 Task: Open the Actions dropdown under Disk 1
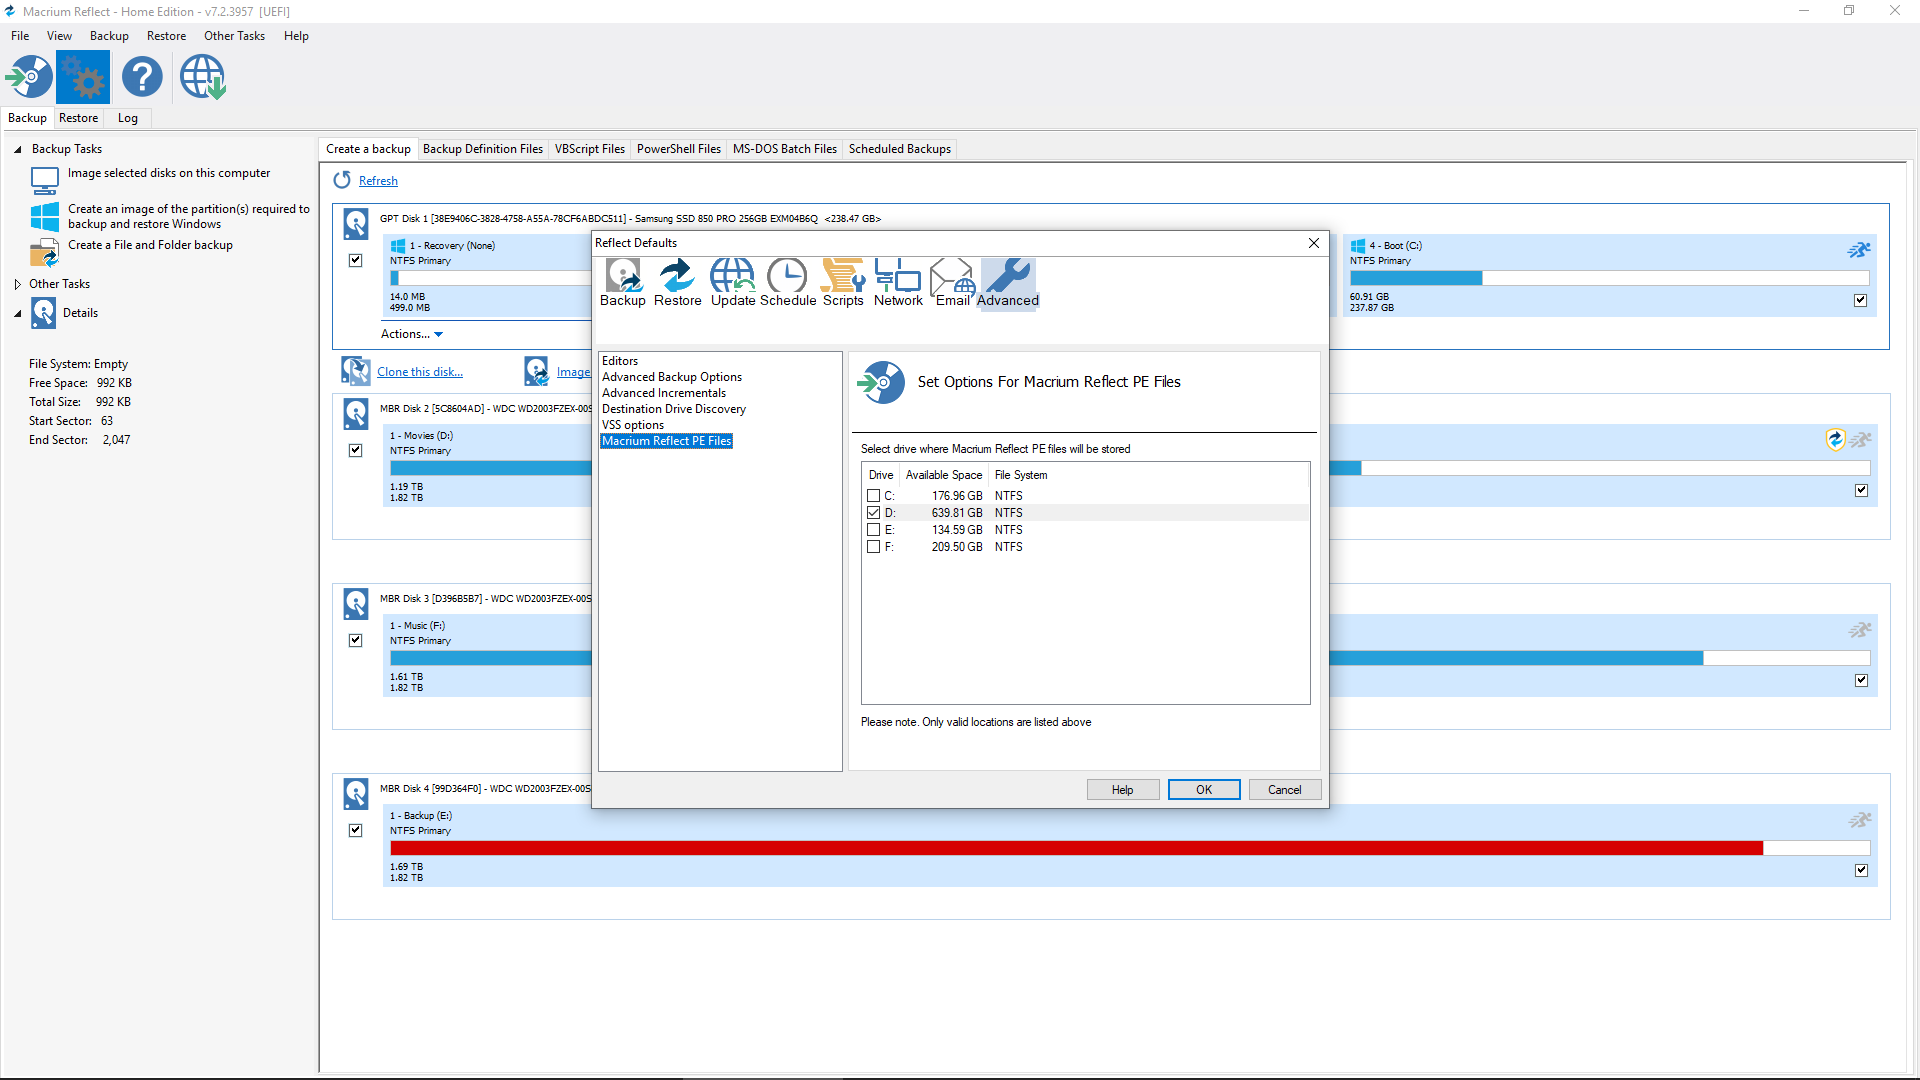411,334
